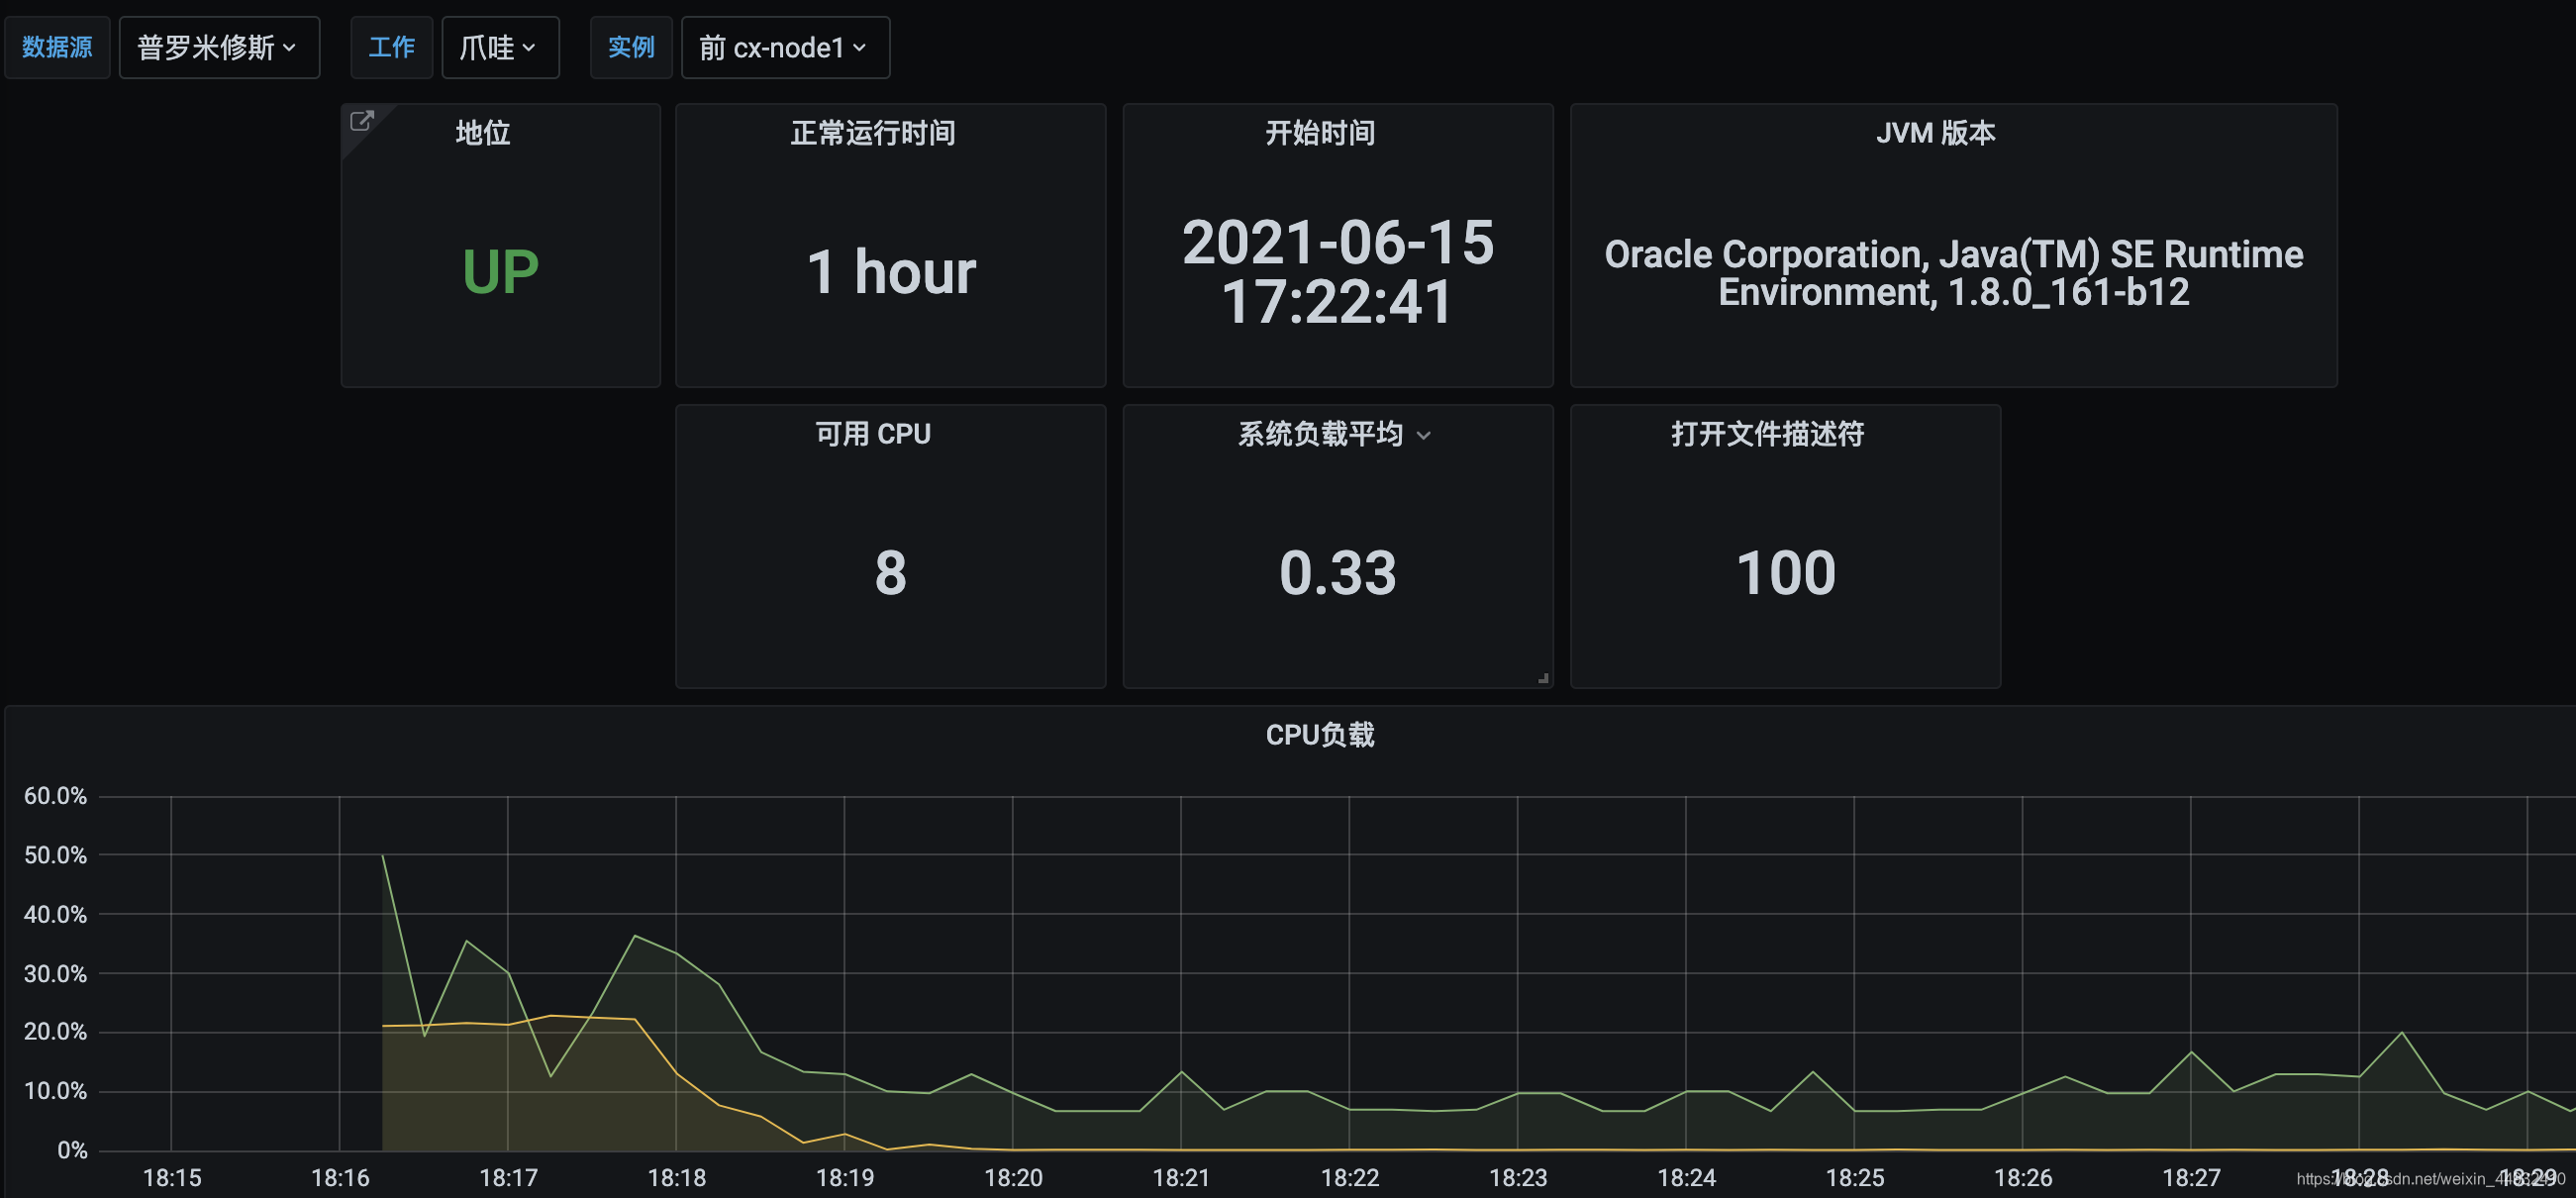Viewport: 2576px width, 1198px height.
Task: Expand the 系统负载平均 panel title menu
Action: [x=1423, y=435]
